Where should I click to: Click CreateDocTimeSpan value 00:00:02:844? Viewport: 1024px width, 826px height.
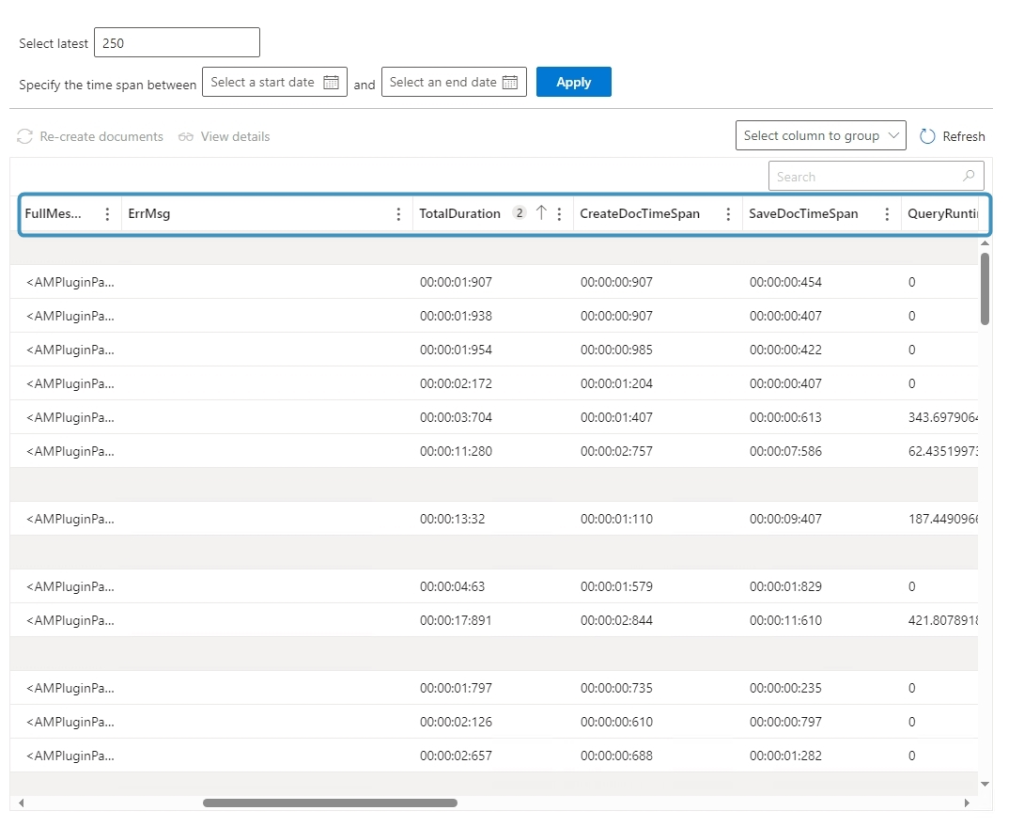[x=616, y=620]
